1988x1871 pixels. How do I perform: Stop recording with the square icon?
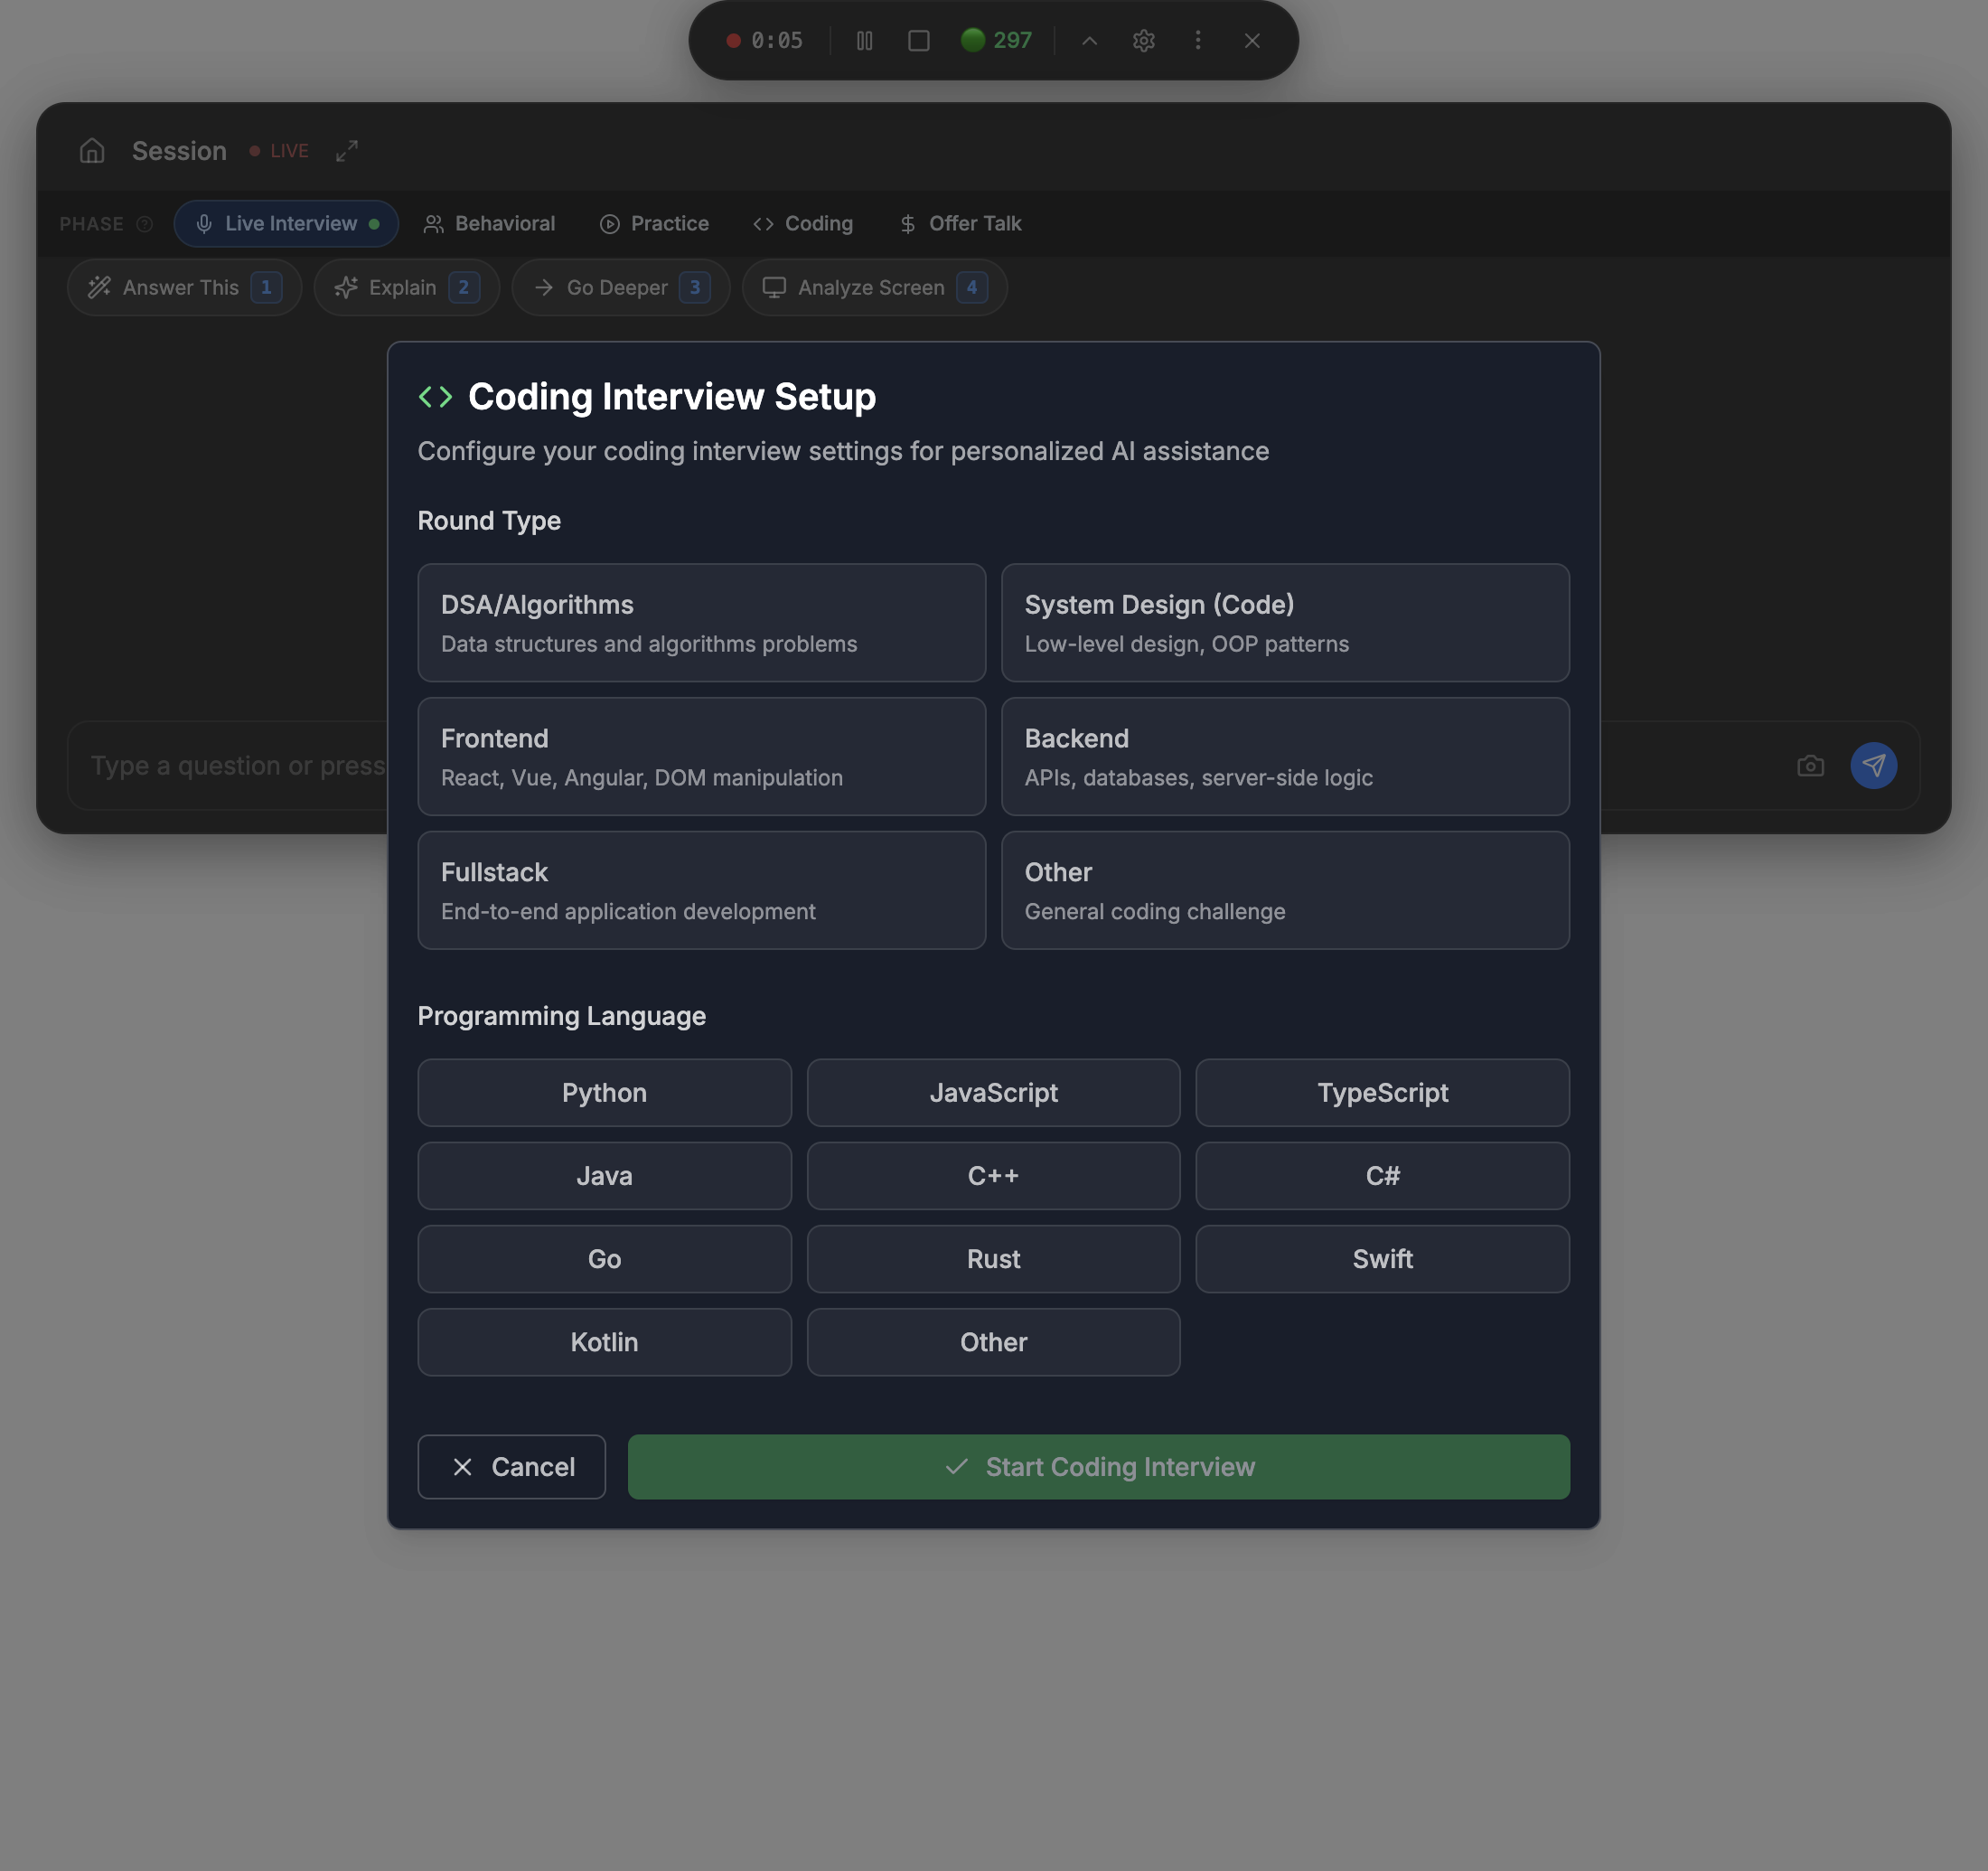919,41
